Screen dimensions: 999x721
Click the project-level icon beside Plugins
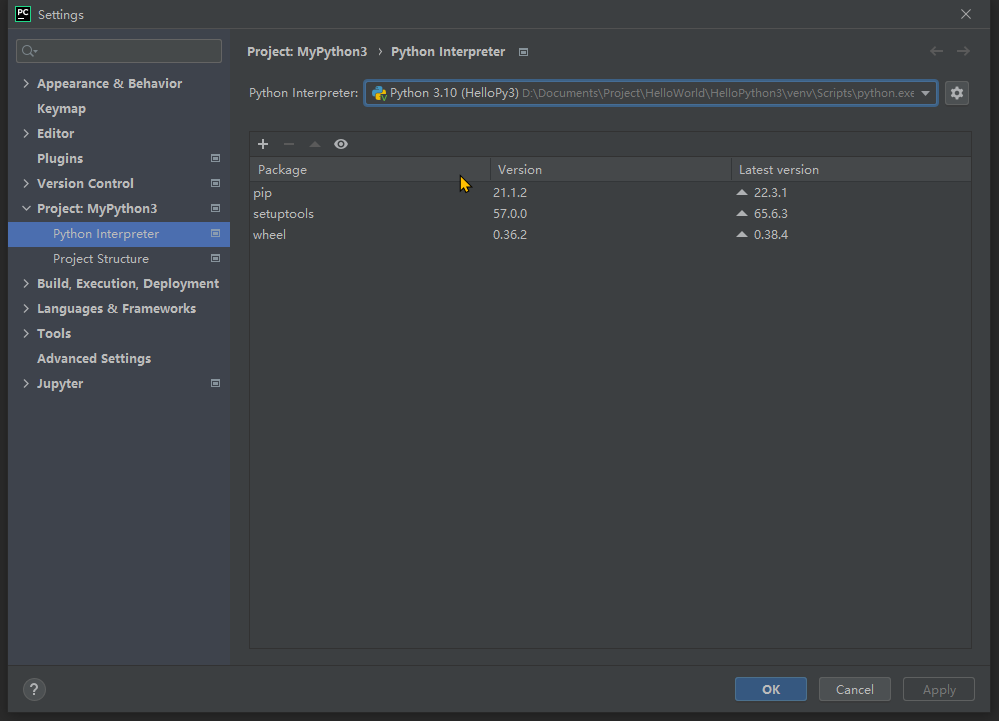click(215, 158)
